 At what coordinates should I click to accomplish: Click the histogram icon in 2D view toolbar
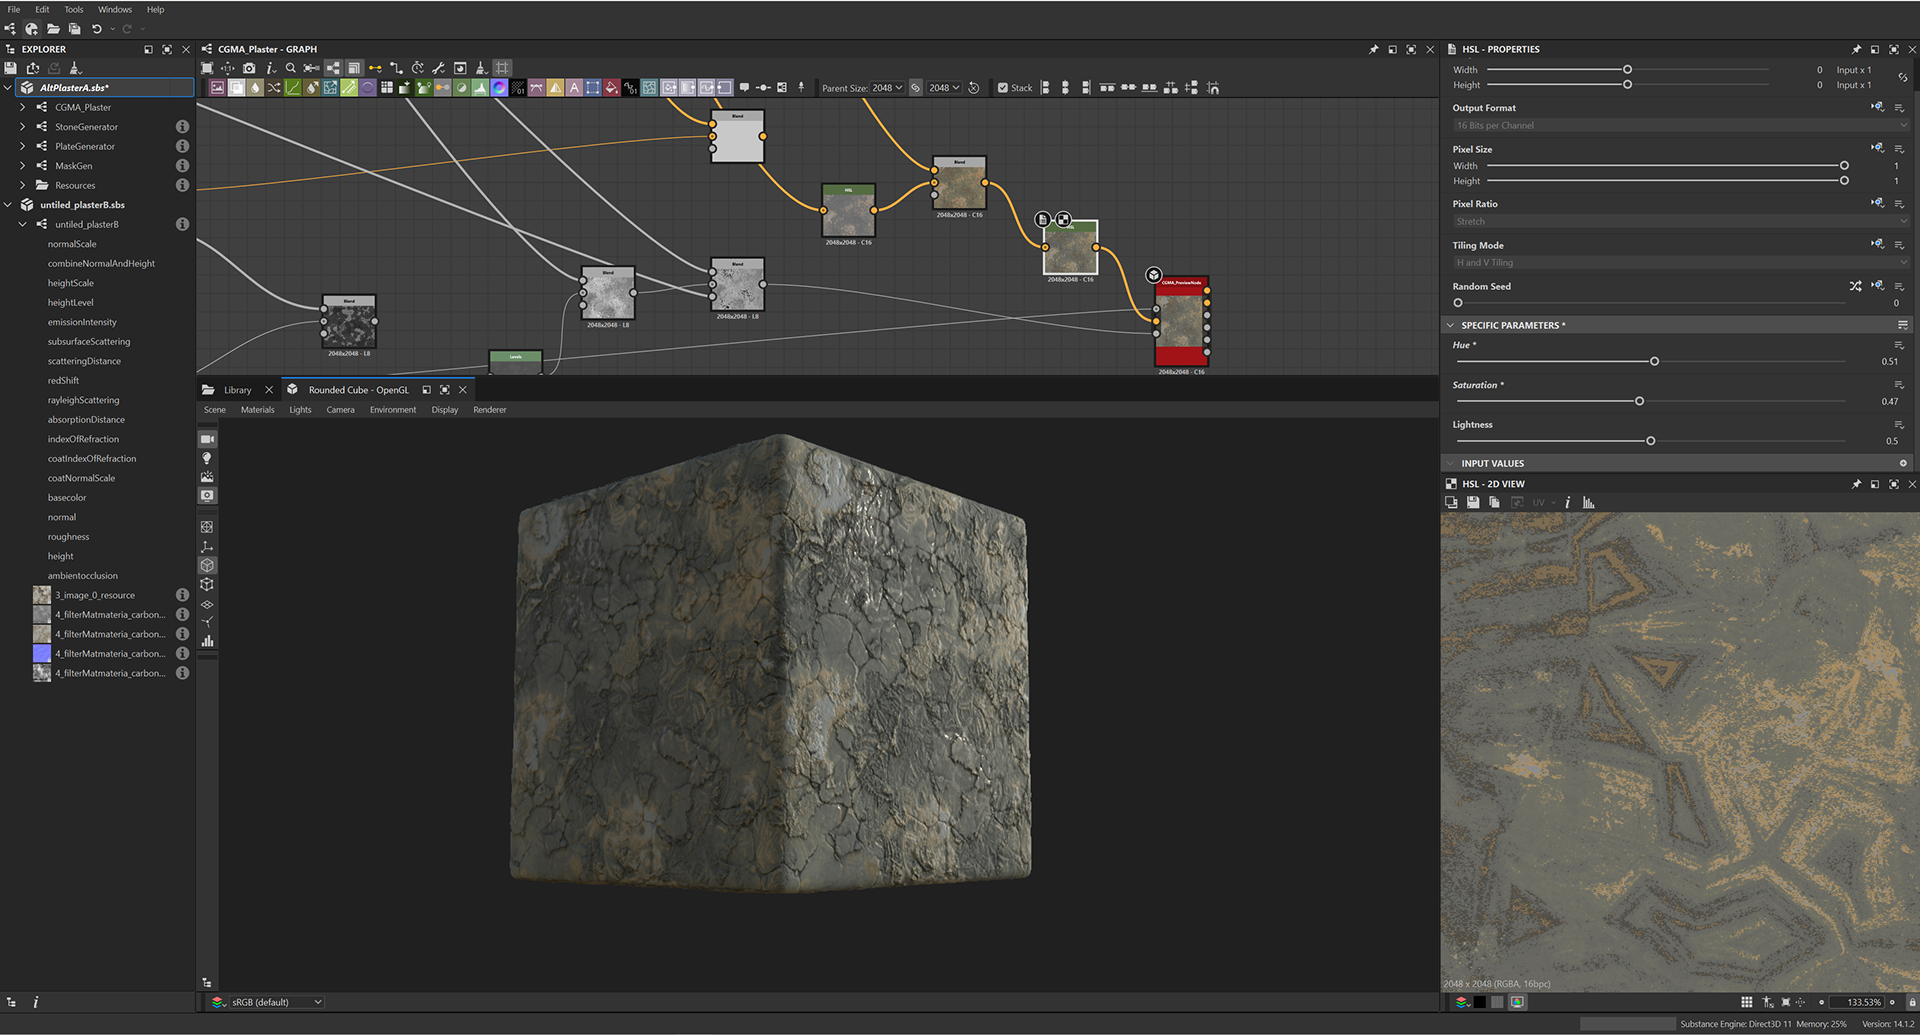point(1588,503)
